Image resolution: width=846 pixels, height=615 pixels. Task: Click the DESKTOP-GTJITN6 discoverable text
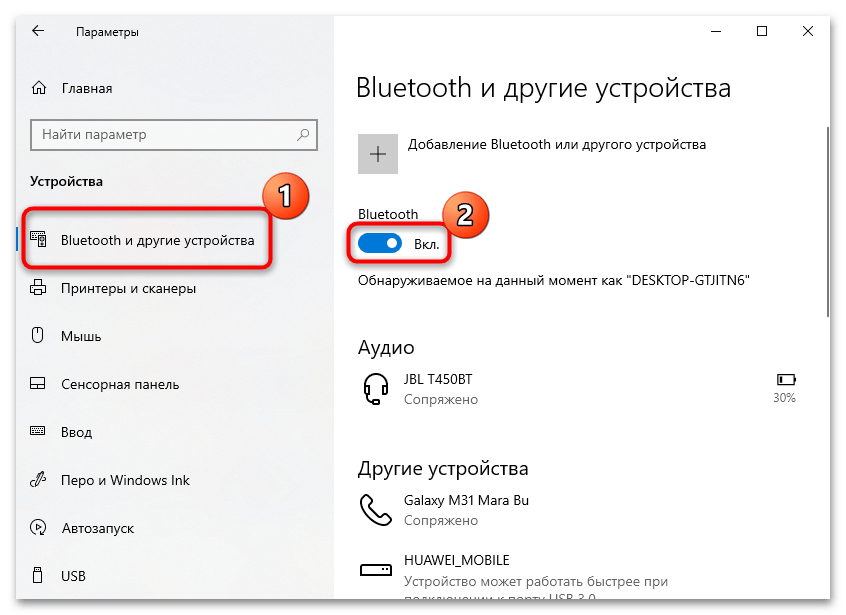[554, 281]
